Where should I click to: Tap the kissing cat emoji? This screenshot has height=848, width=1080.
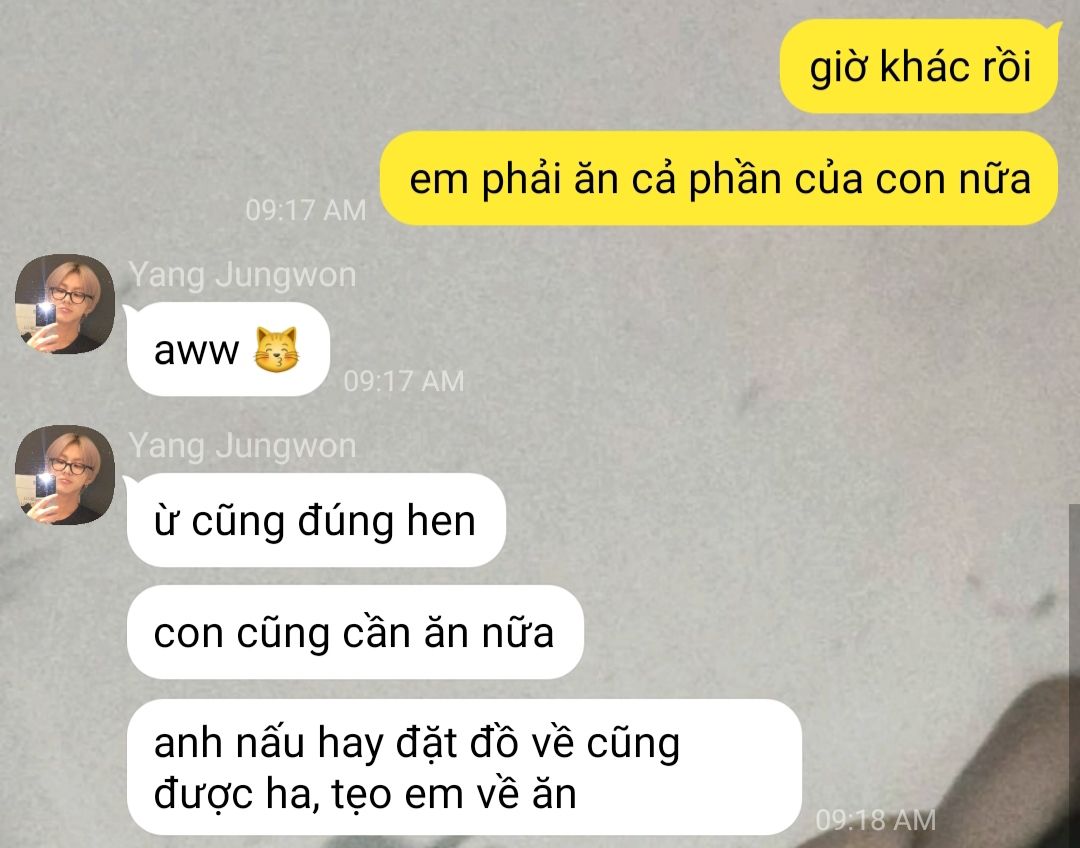pyautogui.click(x=276, y=349)
